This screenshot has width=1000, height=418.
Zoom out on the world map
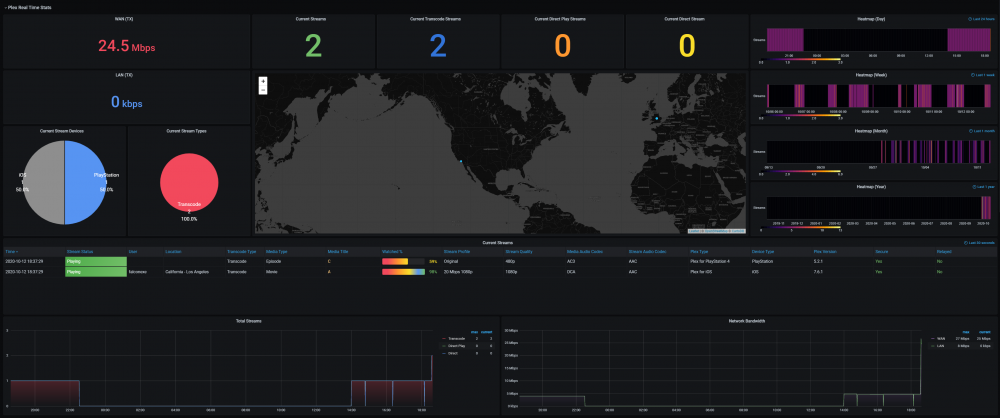[263, 90]
